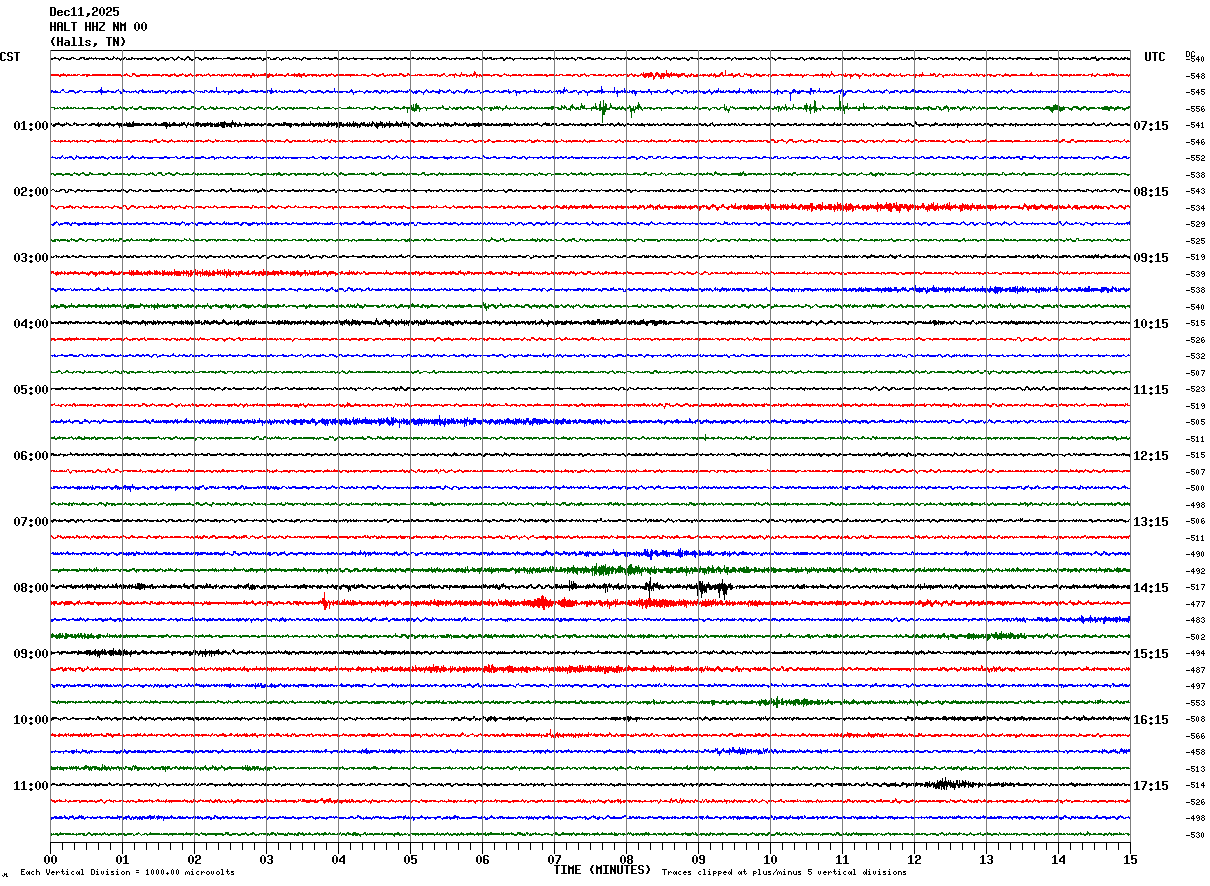The width and height of the screenshot is (1210, 886).
Task: Click the "Traces clipped at plus/minus 5" note
Action: [x=784, y=873]
